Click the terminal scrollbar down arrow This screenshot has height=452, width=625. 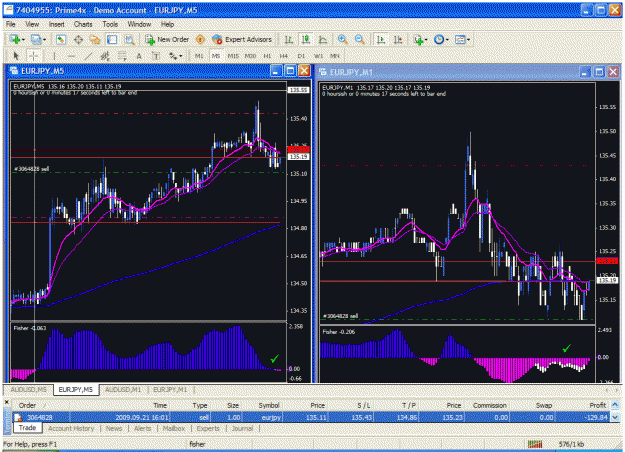click(x=615, y=417)
